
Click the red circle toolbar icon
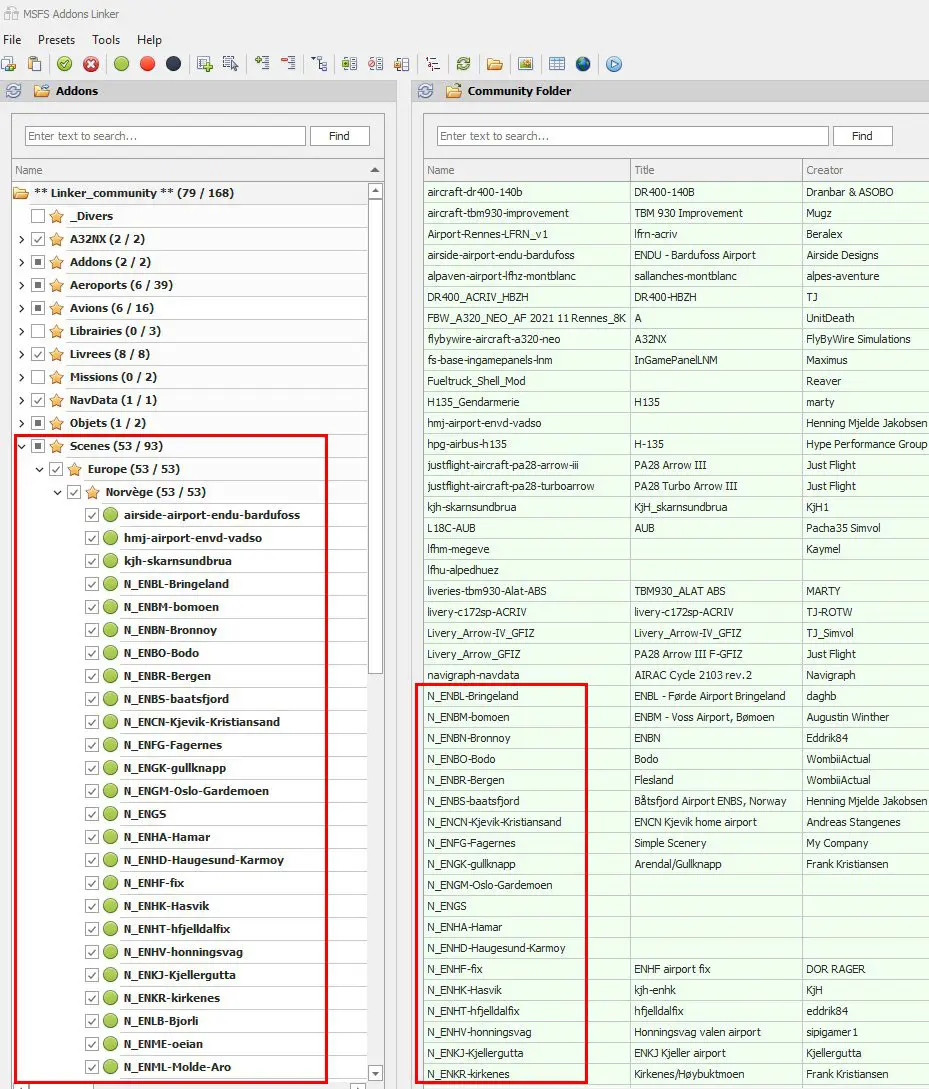tap(147, 64)
